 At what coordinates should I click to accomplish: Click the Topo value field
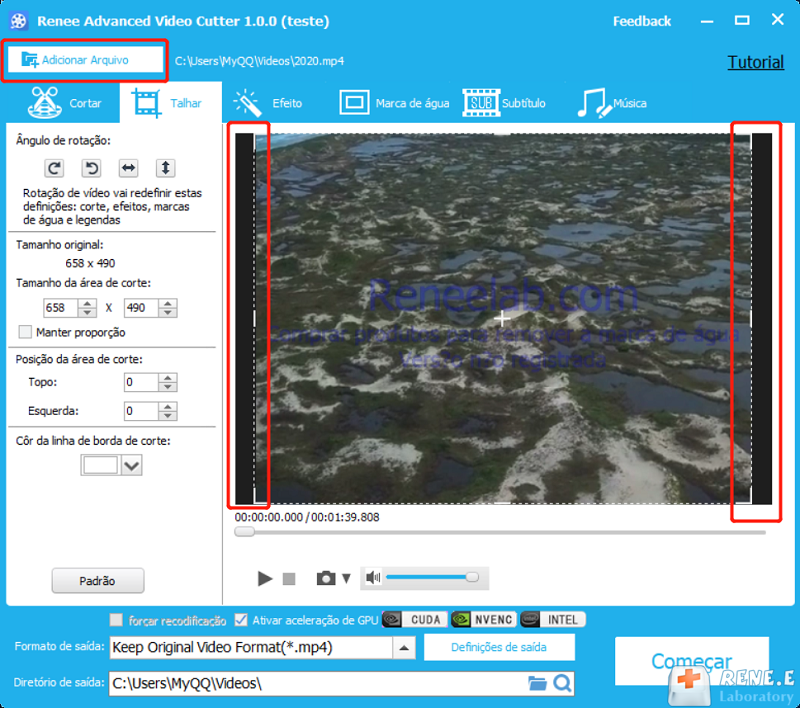click(x=141, y=382)
